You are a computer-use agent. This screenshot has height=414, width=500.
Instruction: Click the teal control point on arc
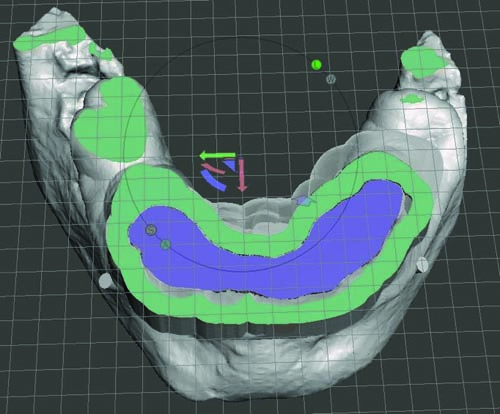point(166,245)
